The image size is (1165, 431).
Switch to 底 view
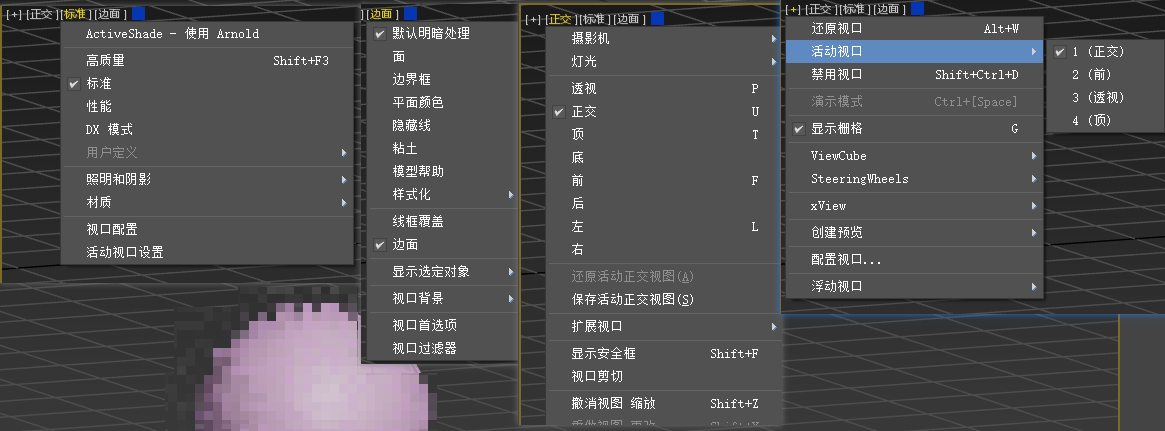click(x=663, y=158)
